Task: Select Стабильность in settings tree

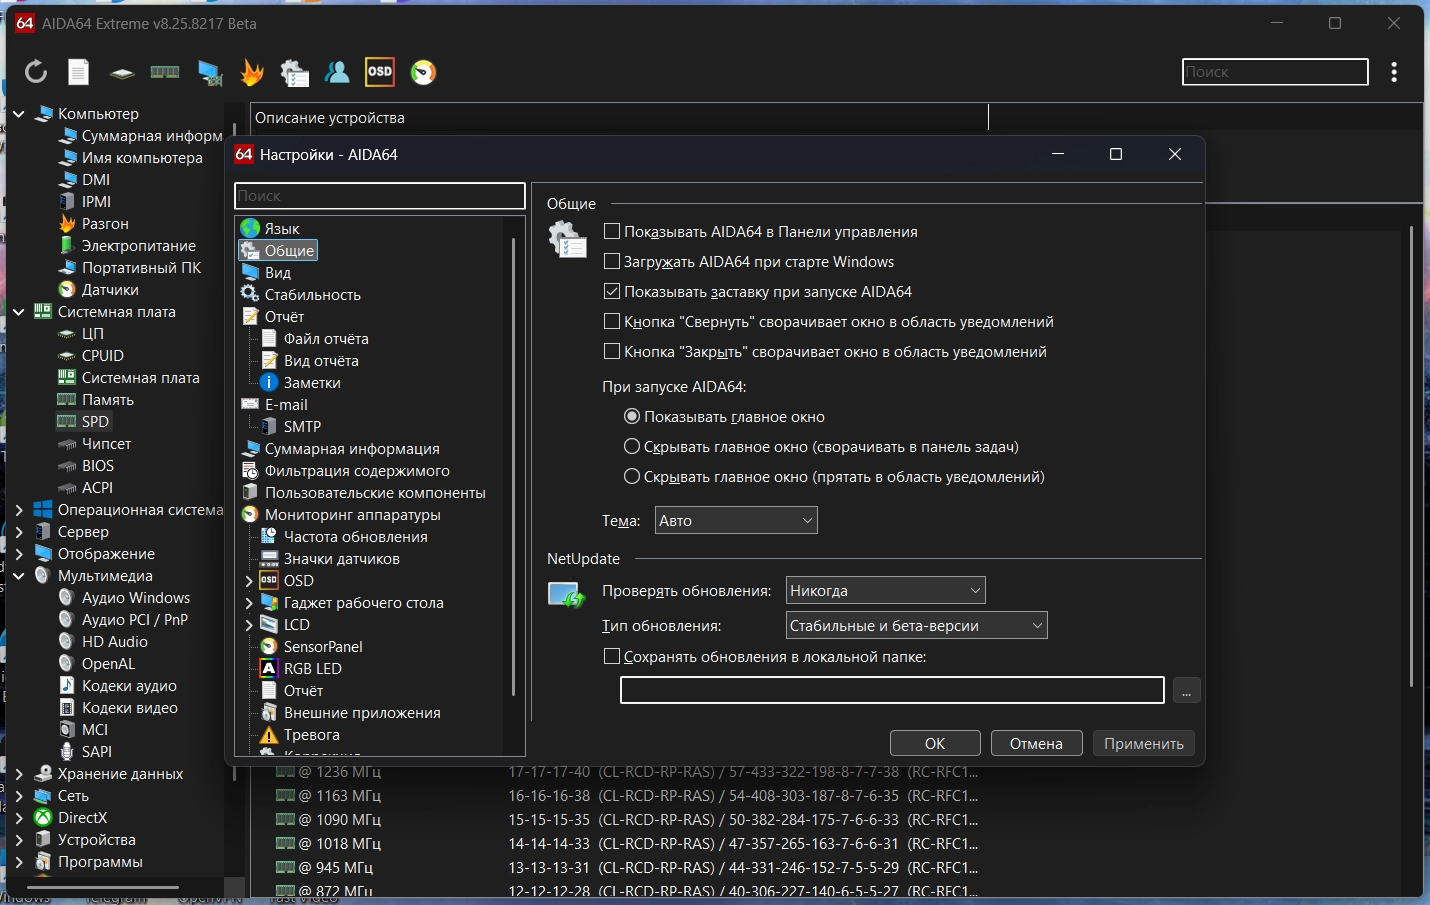Action: [x=312, y=295]
